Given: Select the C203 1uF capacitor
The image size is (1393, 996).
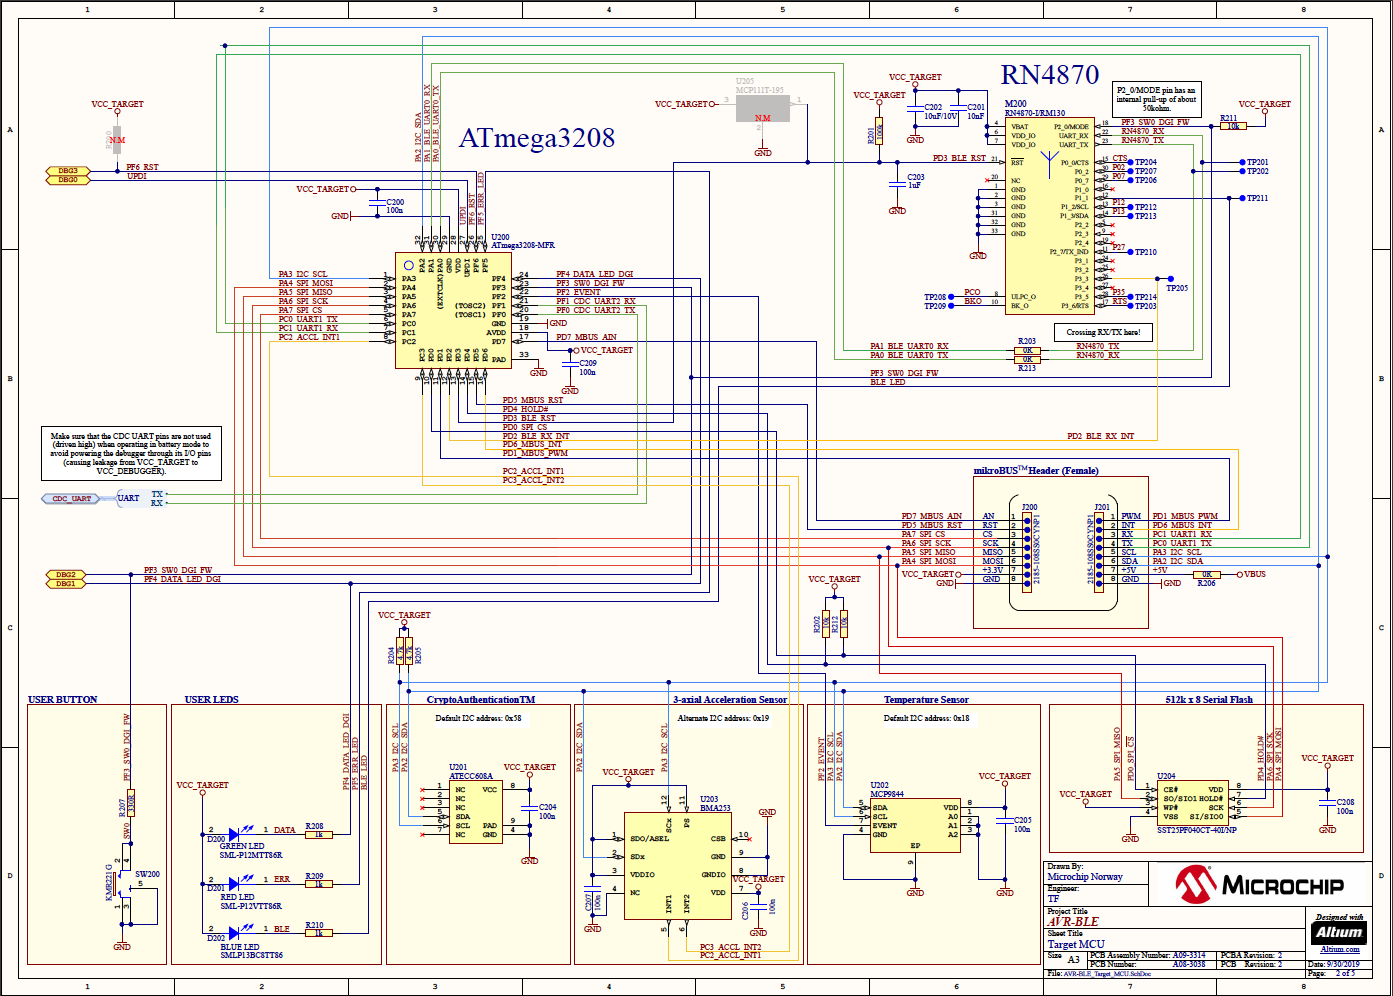Looking at the screenshot, I should tap(898, 184).
